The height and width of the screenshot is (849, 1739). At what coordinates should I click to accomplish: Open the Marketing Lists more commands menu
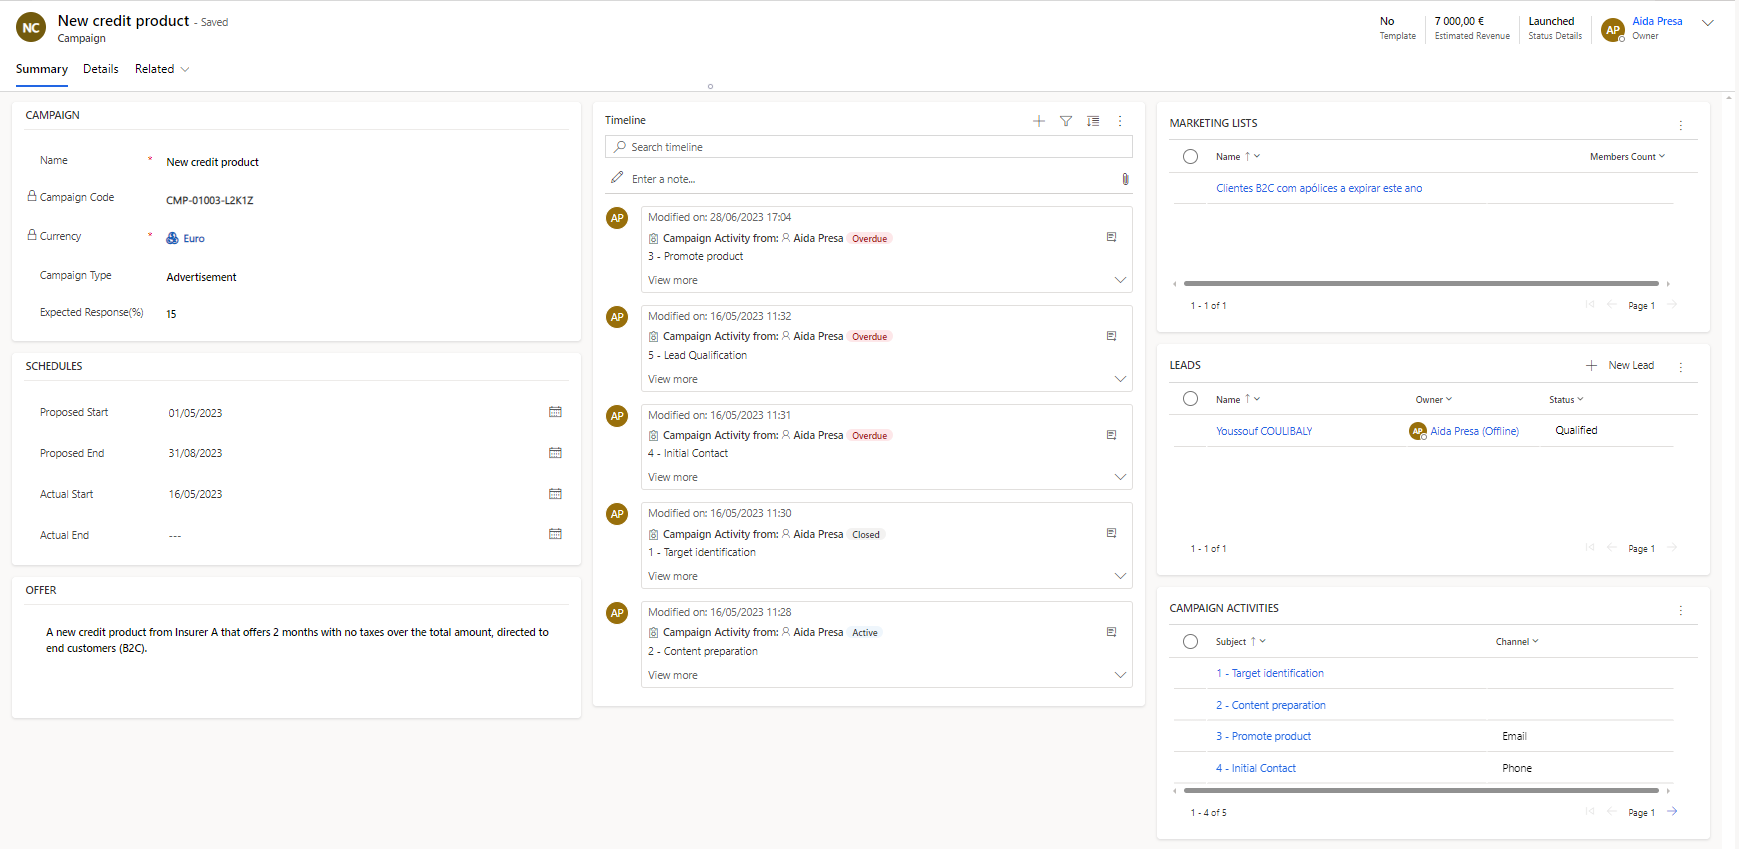[1680, 125]
